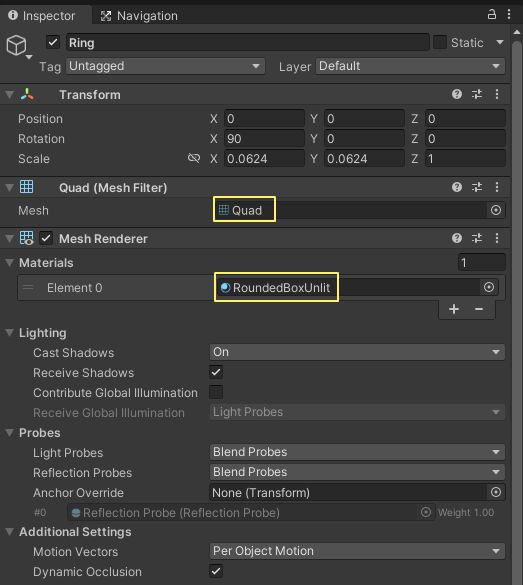Collapse the Materials foldout

click(10, 263)
